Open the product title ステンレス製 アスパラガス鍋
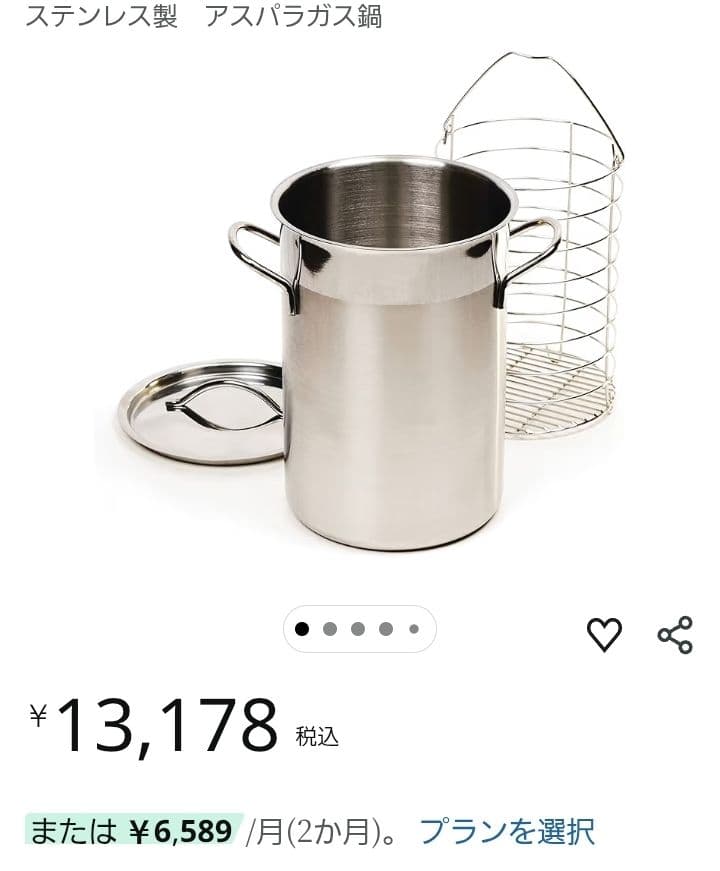This screenshot has height=871, width=720. coord(204,17)
